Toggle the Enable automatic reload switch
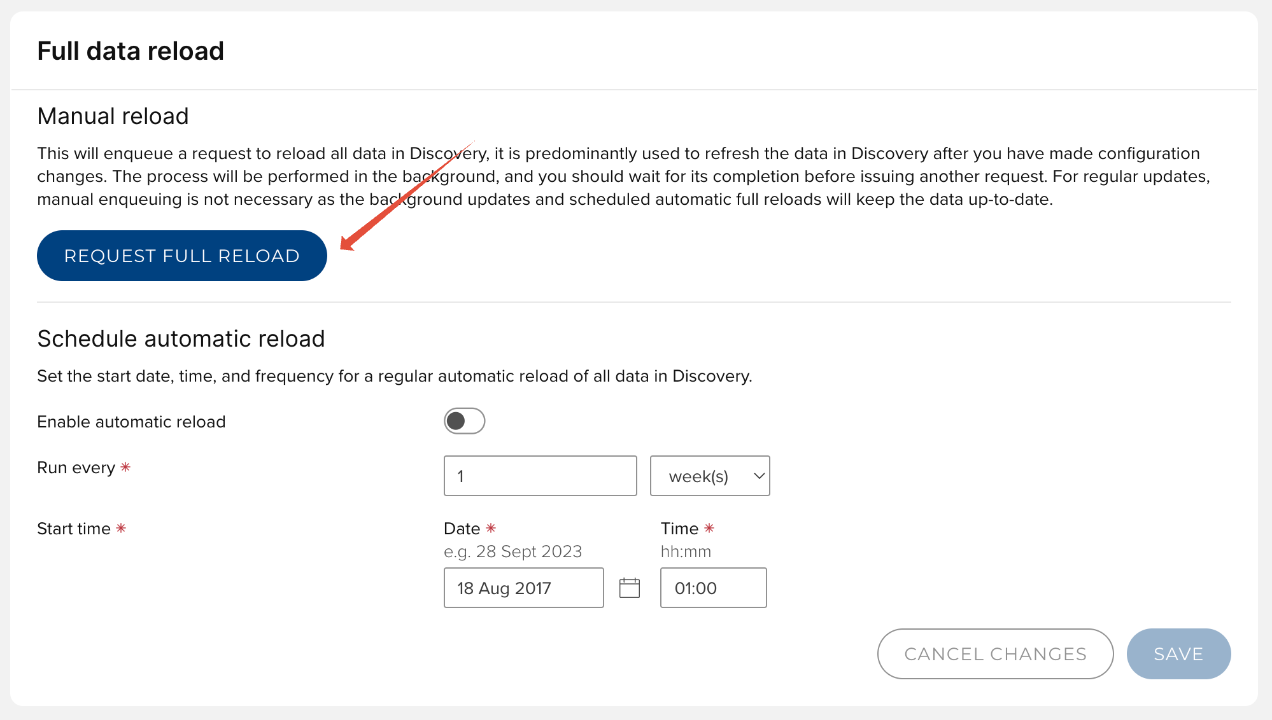This screenshot has width=1272, height=720. (x=464, y=421)
